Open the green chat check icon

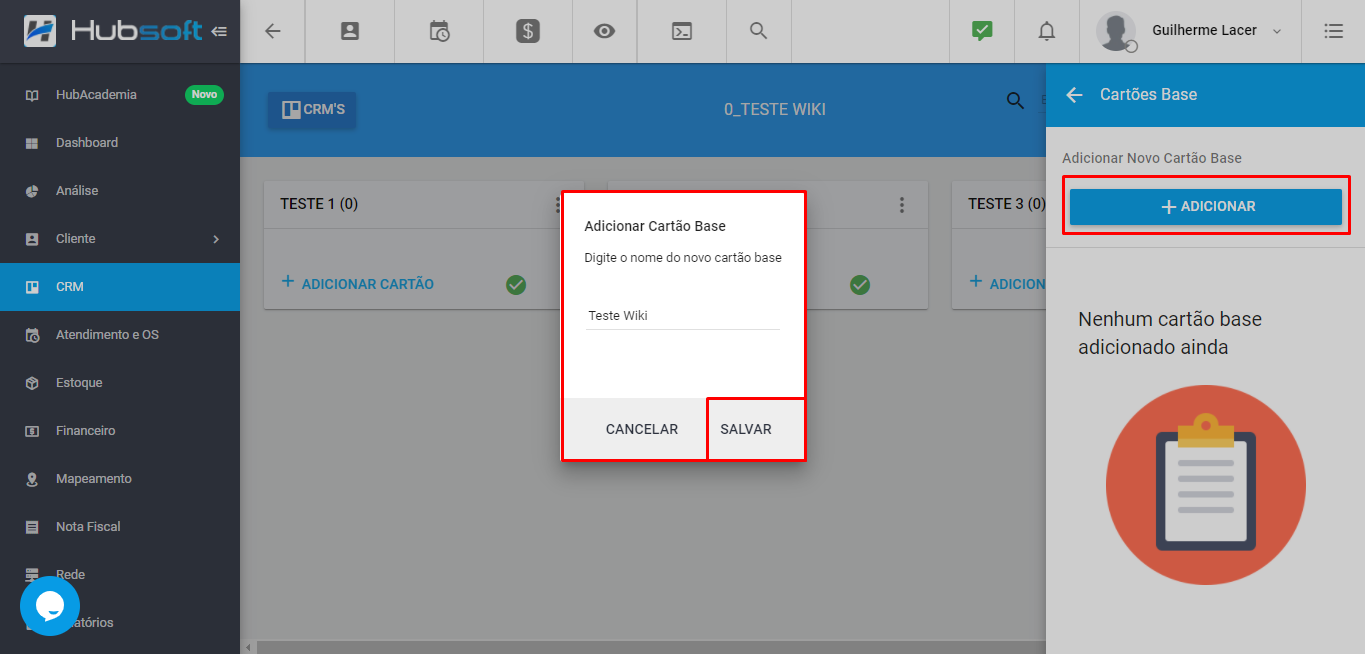click(x=982, y=31)
